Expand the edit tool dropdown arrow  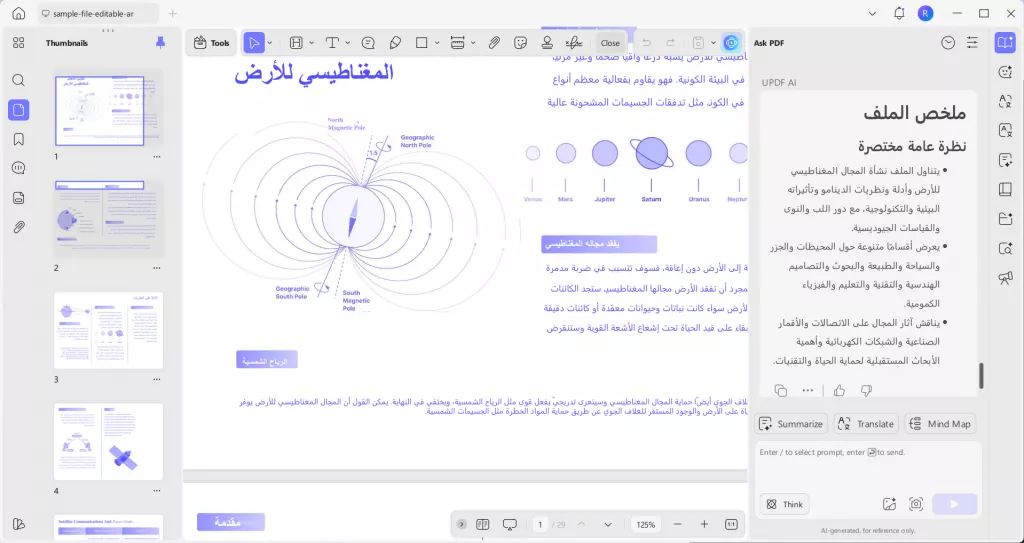click(x=312, y=43)
